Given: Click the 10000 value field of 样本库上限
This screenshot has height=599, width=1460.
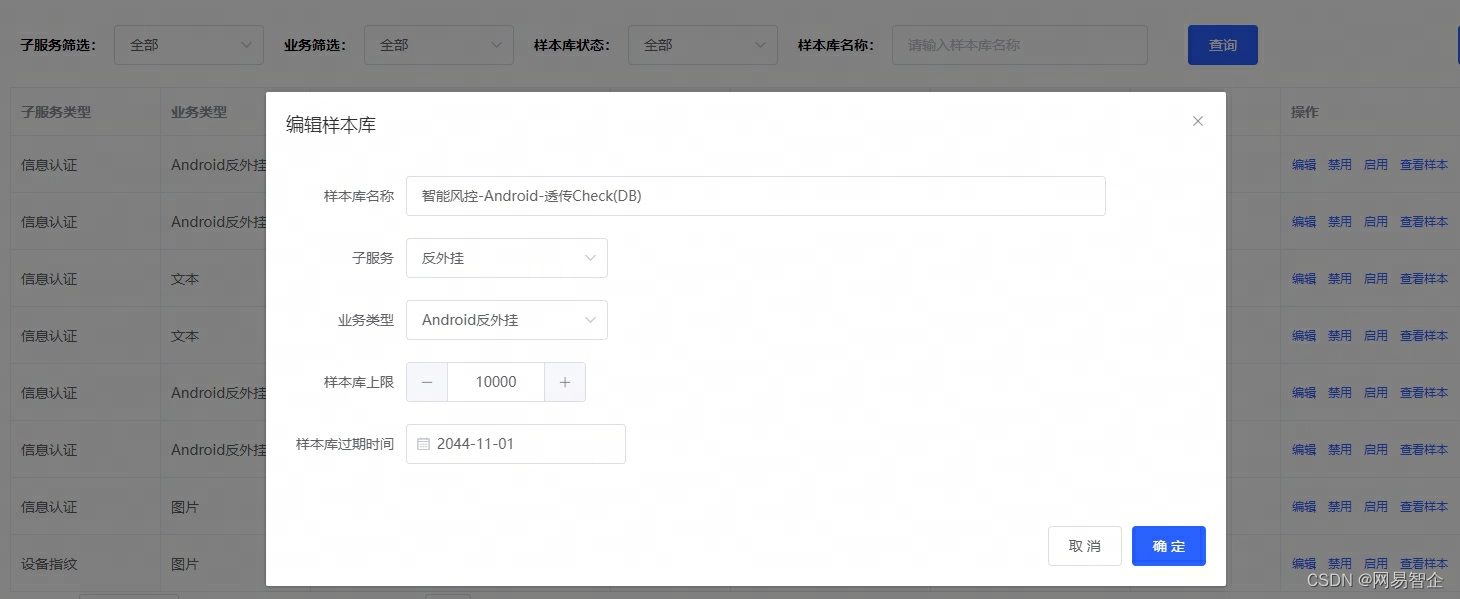Looking at the screenshot, I should tap(496, 382).
